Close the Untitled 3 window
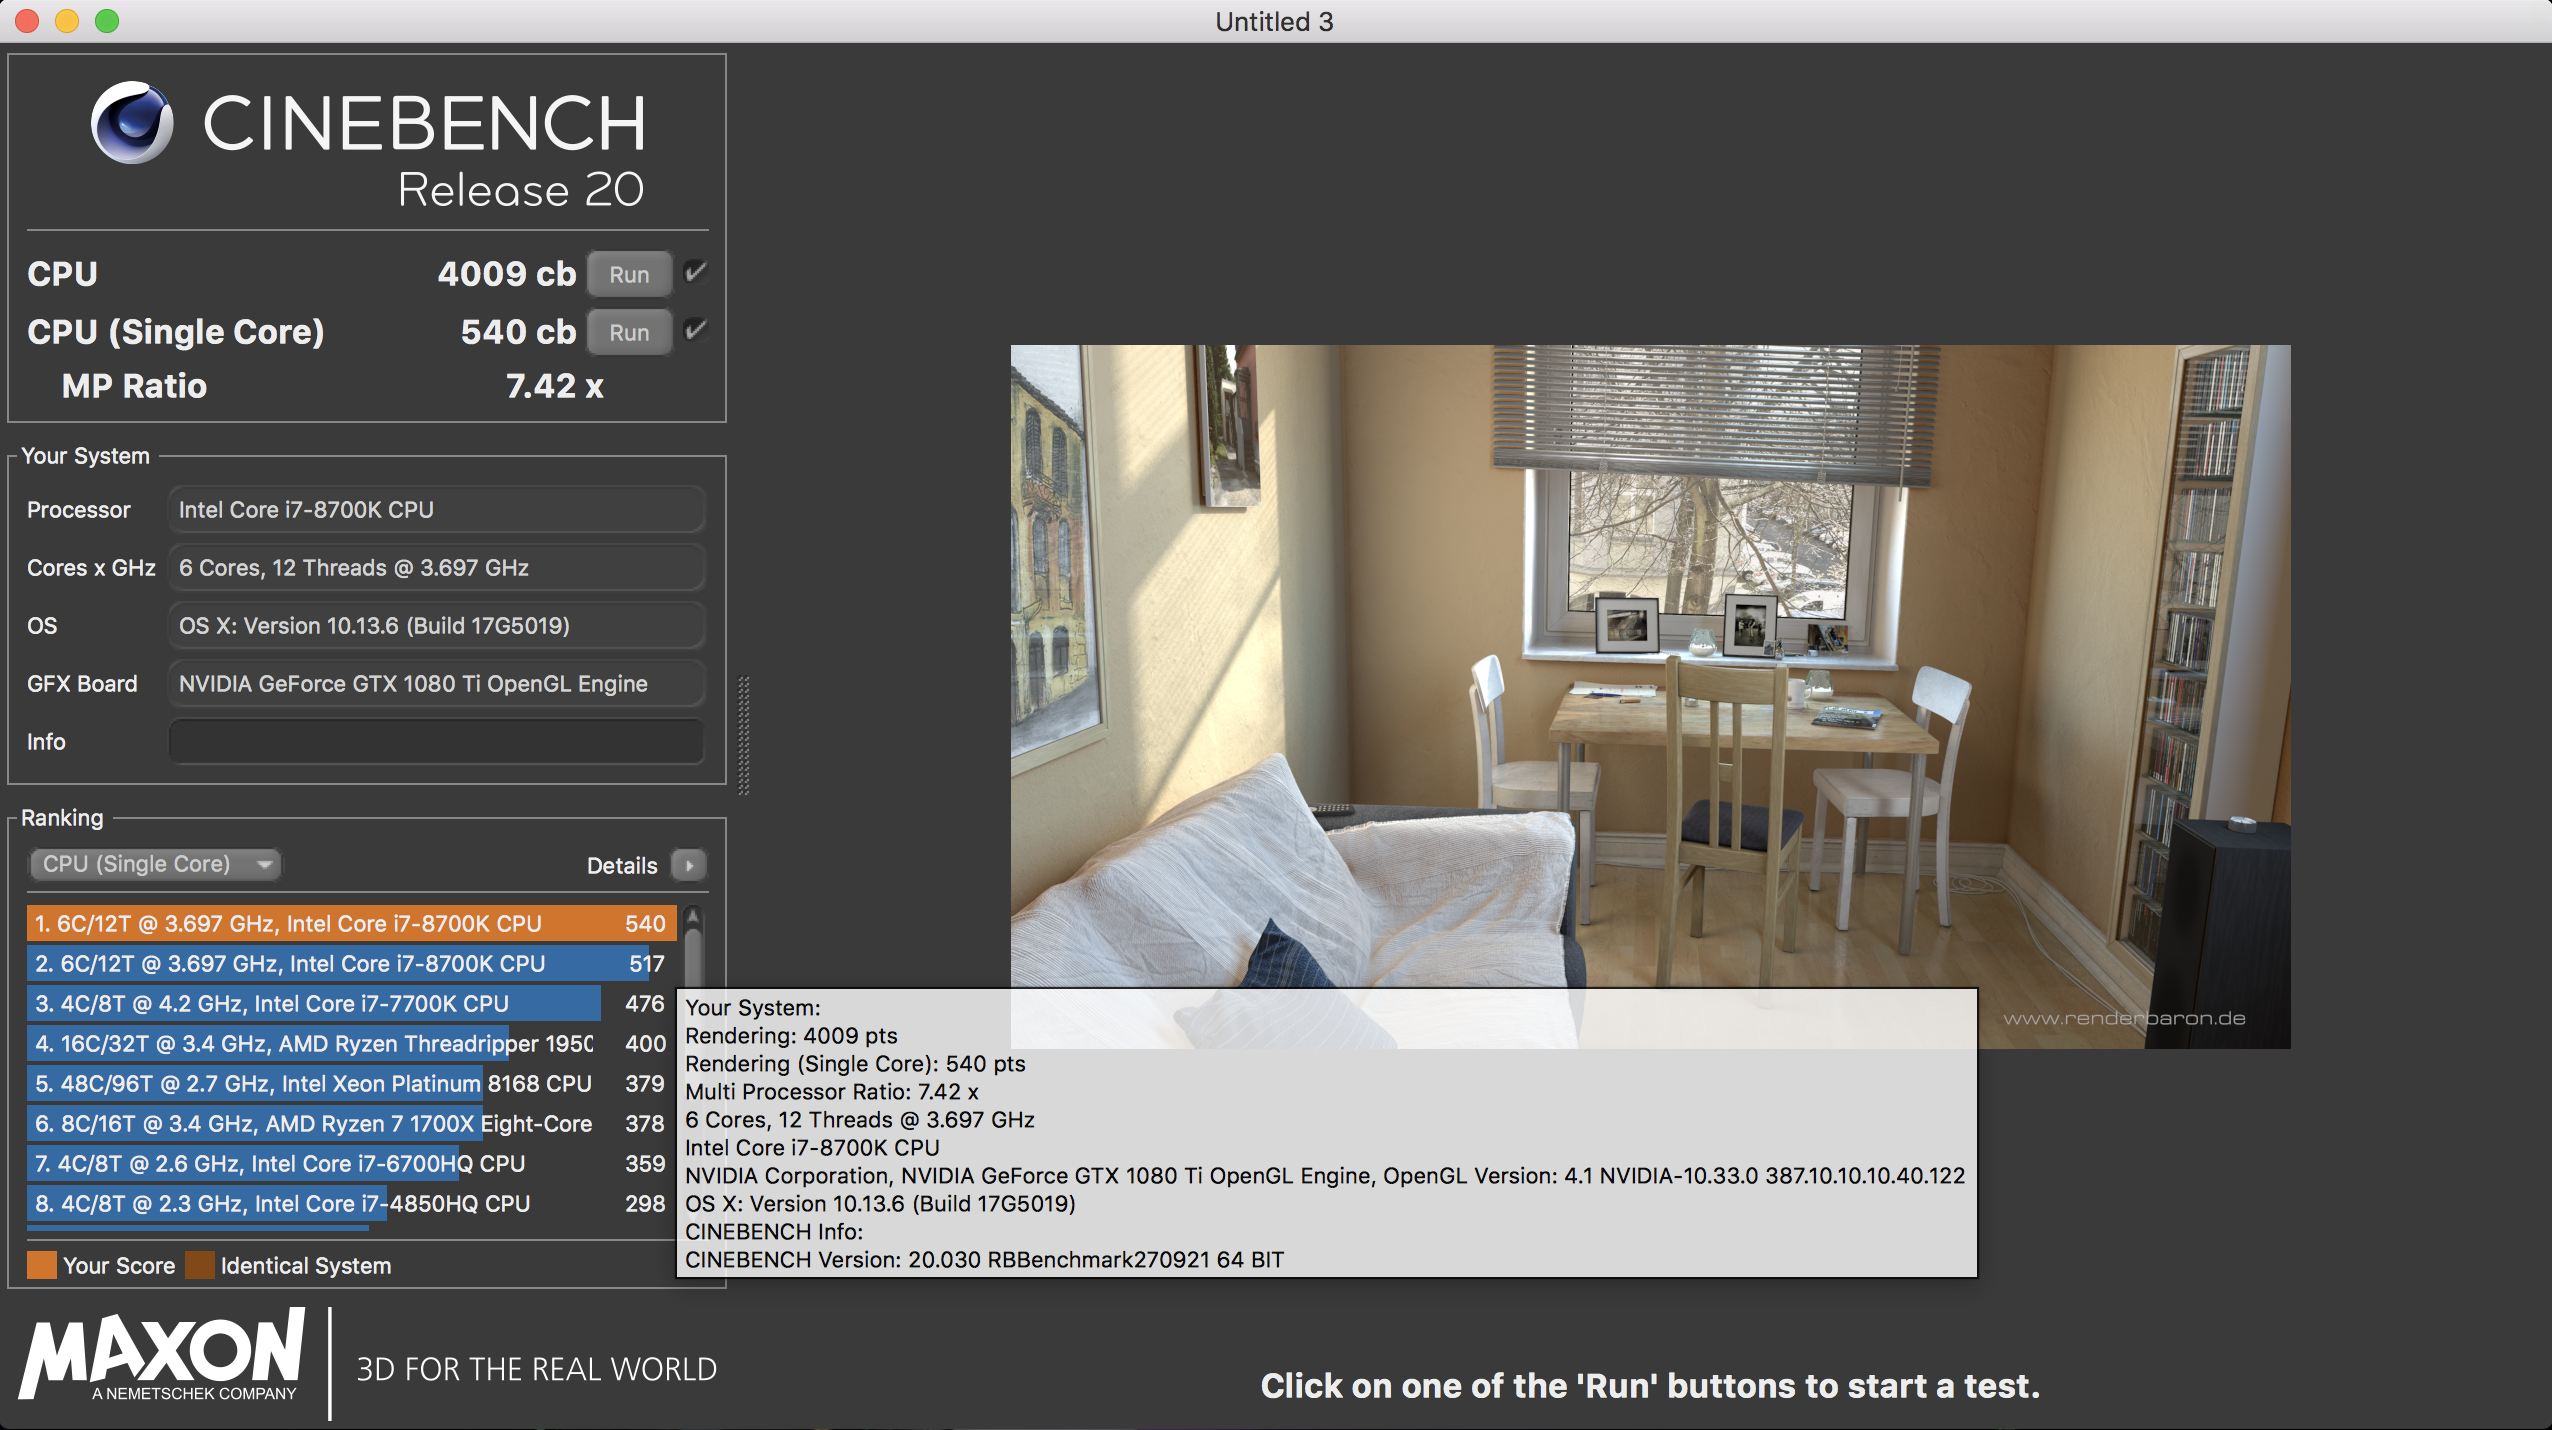The image size is (2552, 1430). (x=27, y=21)
